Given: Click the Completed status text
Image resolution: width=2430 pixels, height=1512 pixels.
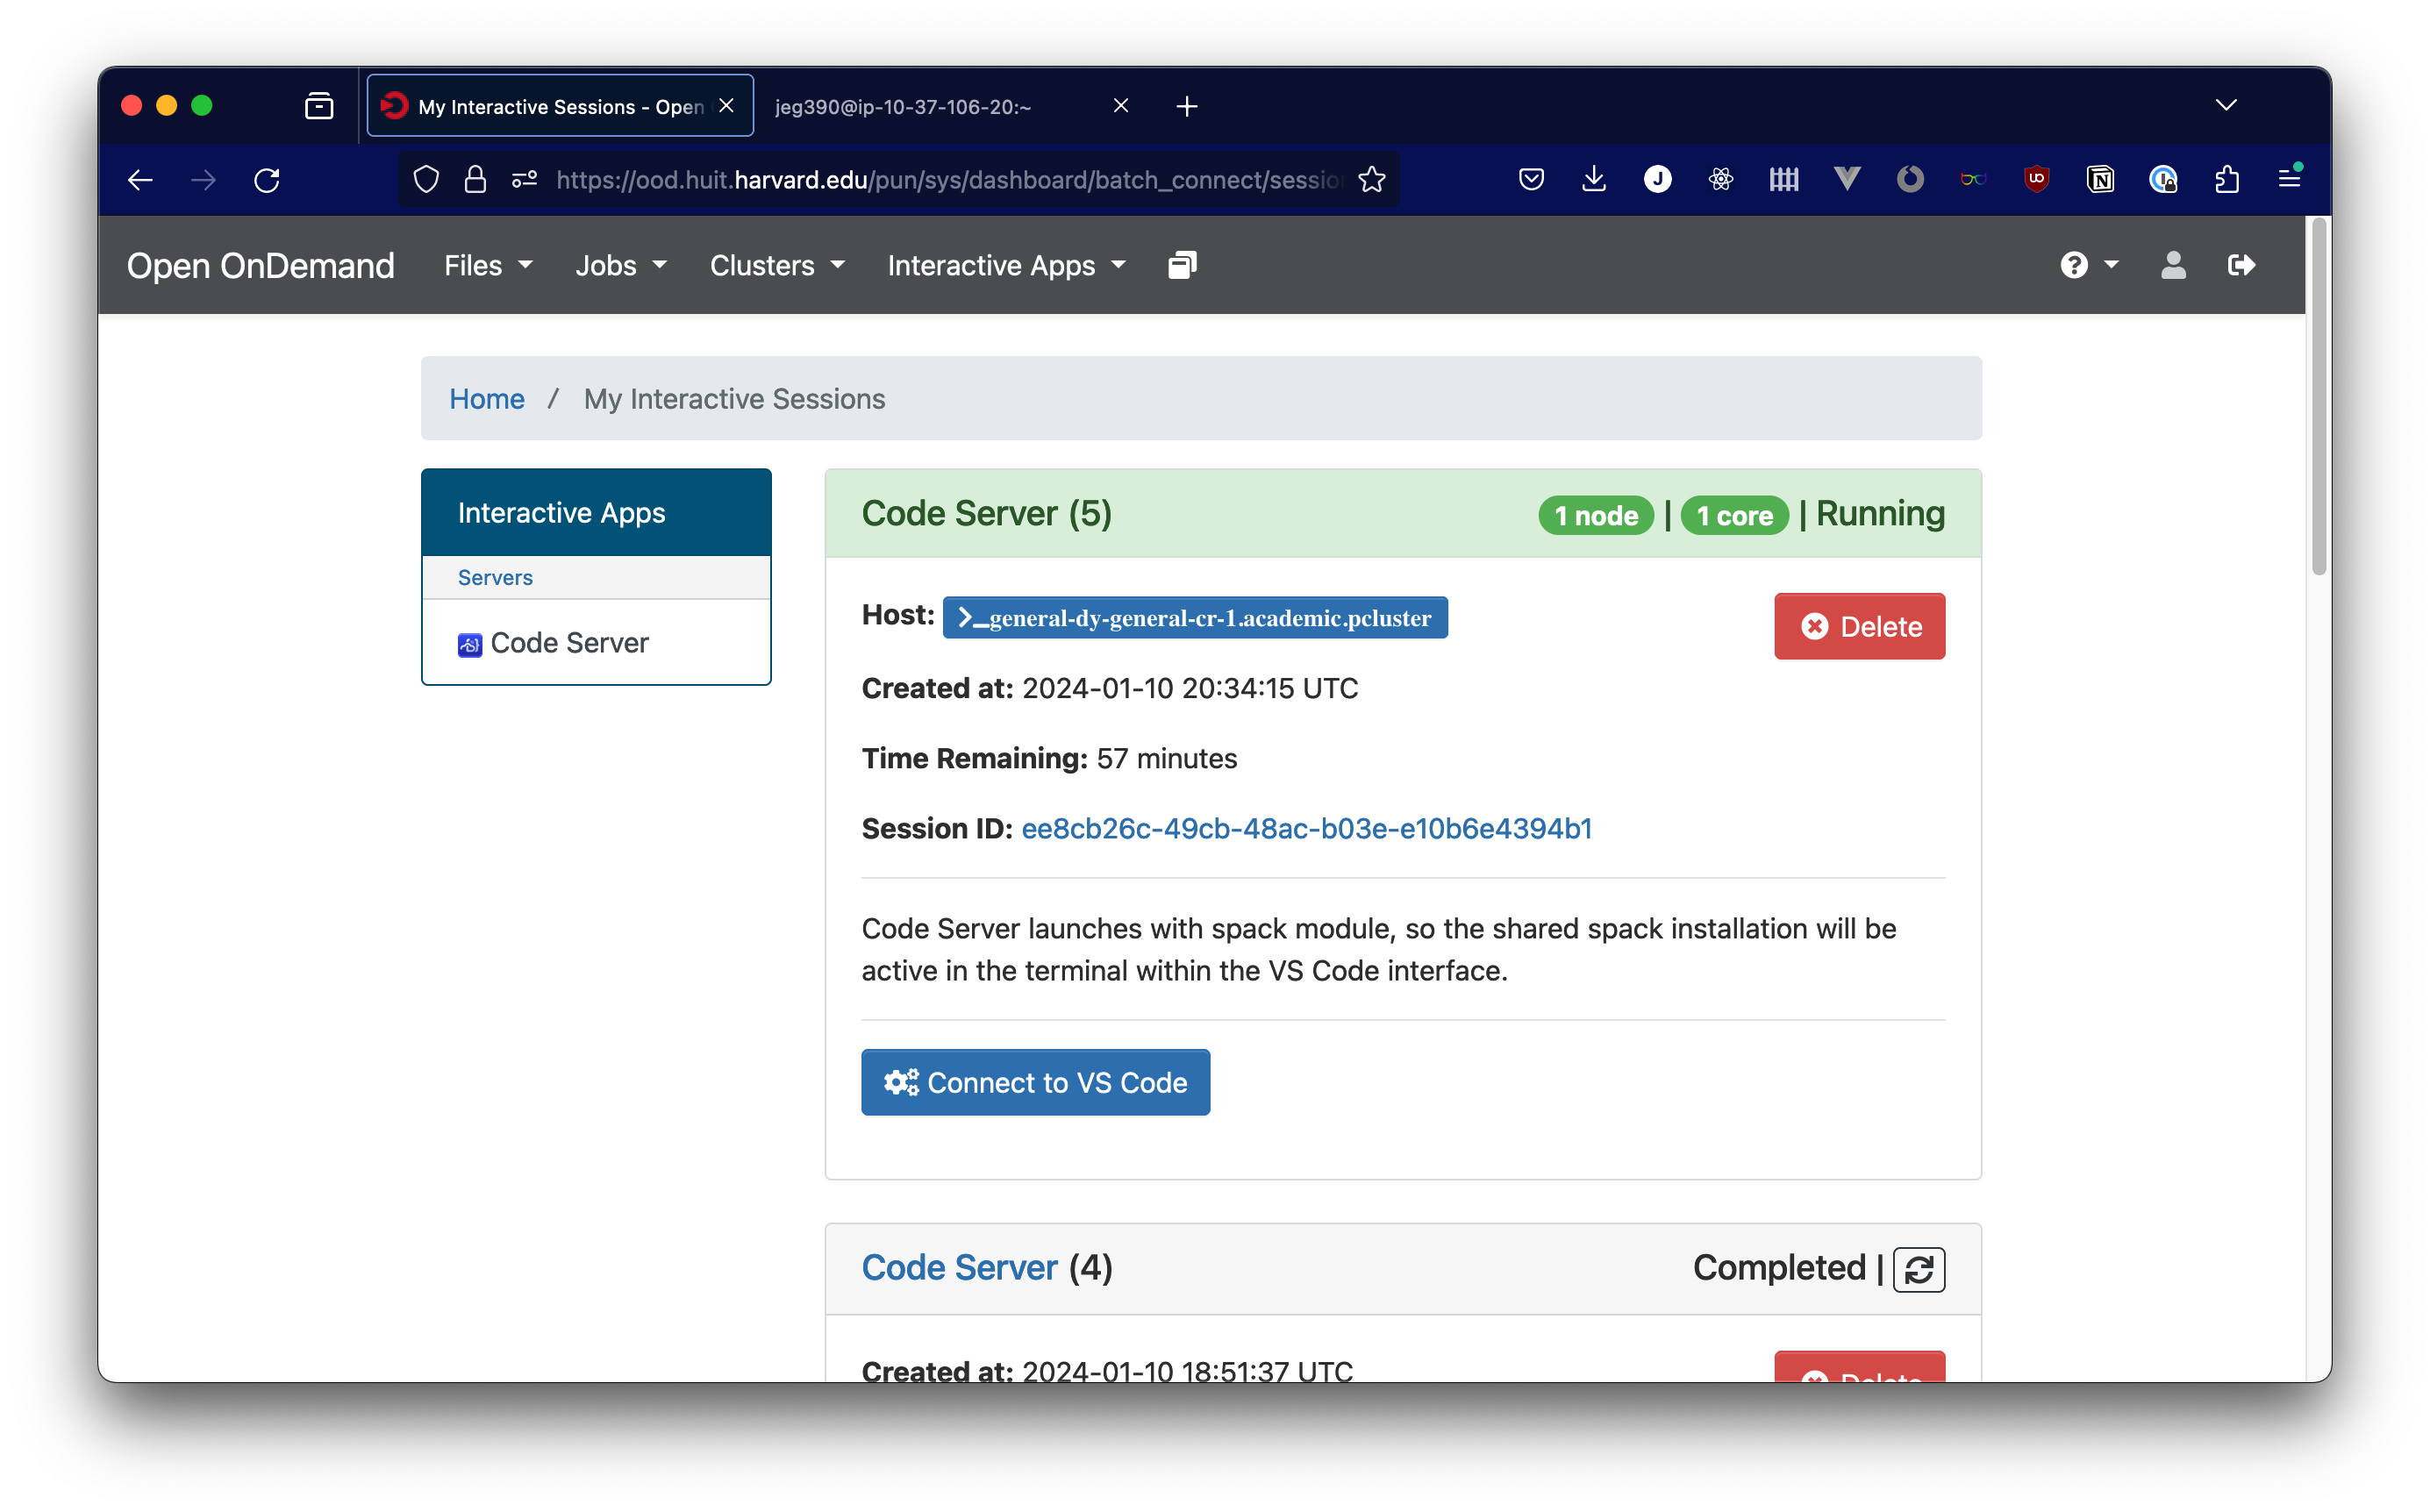Looking at the screenshot, I should coord(1779,1268).
